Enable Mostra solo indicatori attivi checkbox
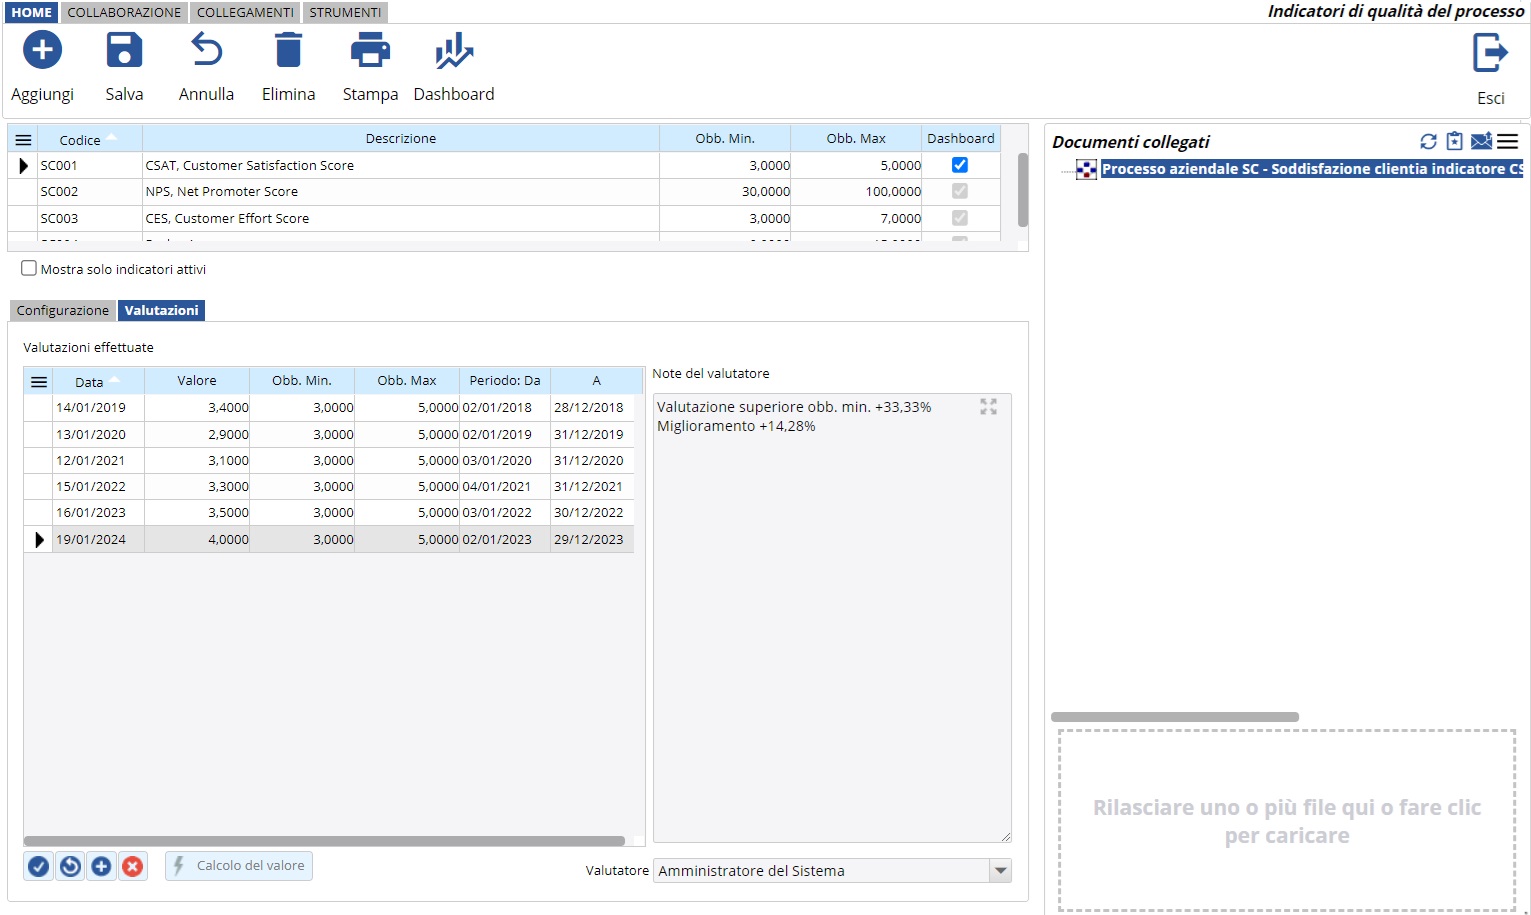Screen dimensions: 1531x915 29,268
